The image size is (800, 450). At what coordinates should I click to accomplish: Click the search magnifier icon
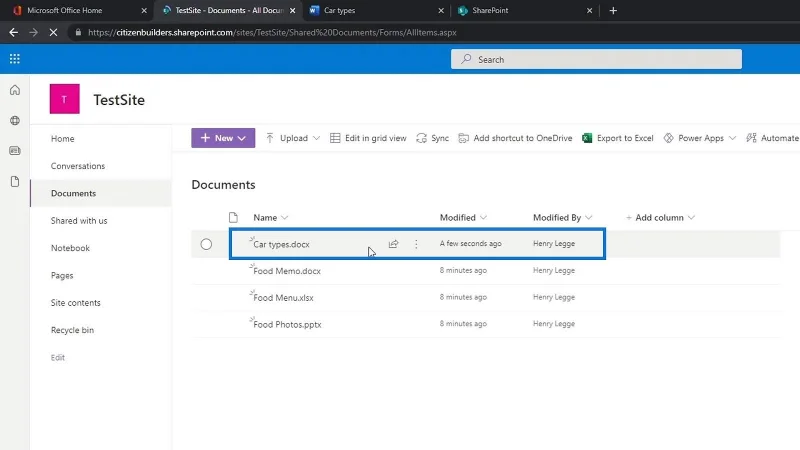point(466,59)
